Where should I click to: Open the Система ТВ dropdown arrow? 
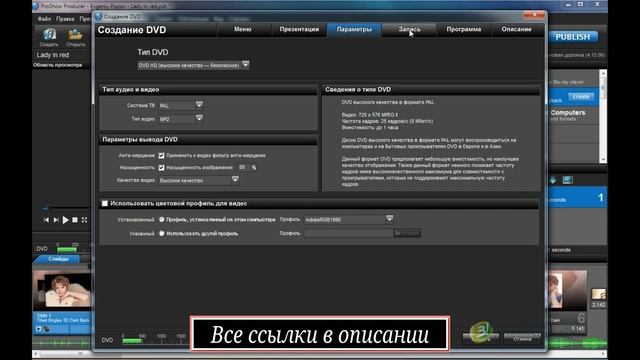(199, 105)
